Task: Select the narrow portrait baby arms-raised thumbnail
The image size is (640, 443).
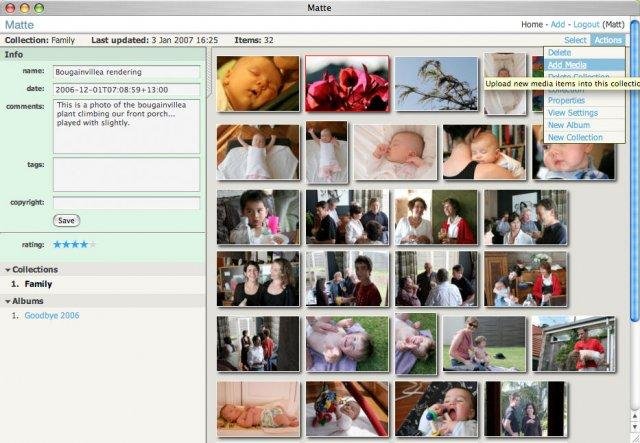Action: point(327,152)
